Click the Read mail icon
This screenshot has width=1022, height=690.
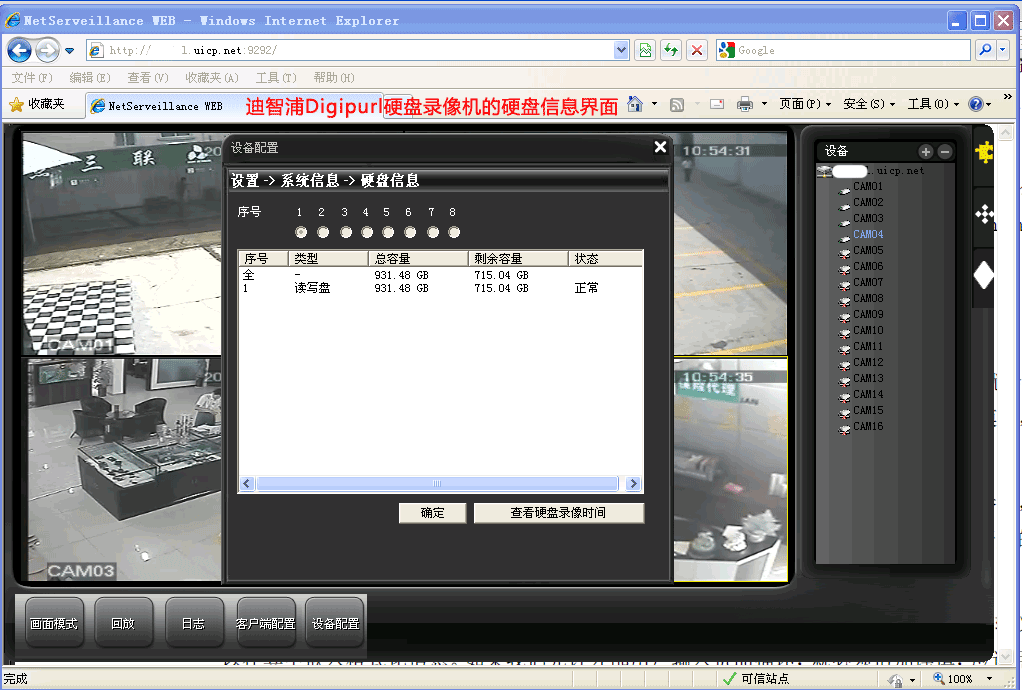(717, 104)
